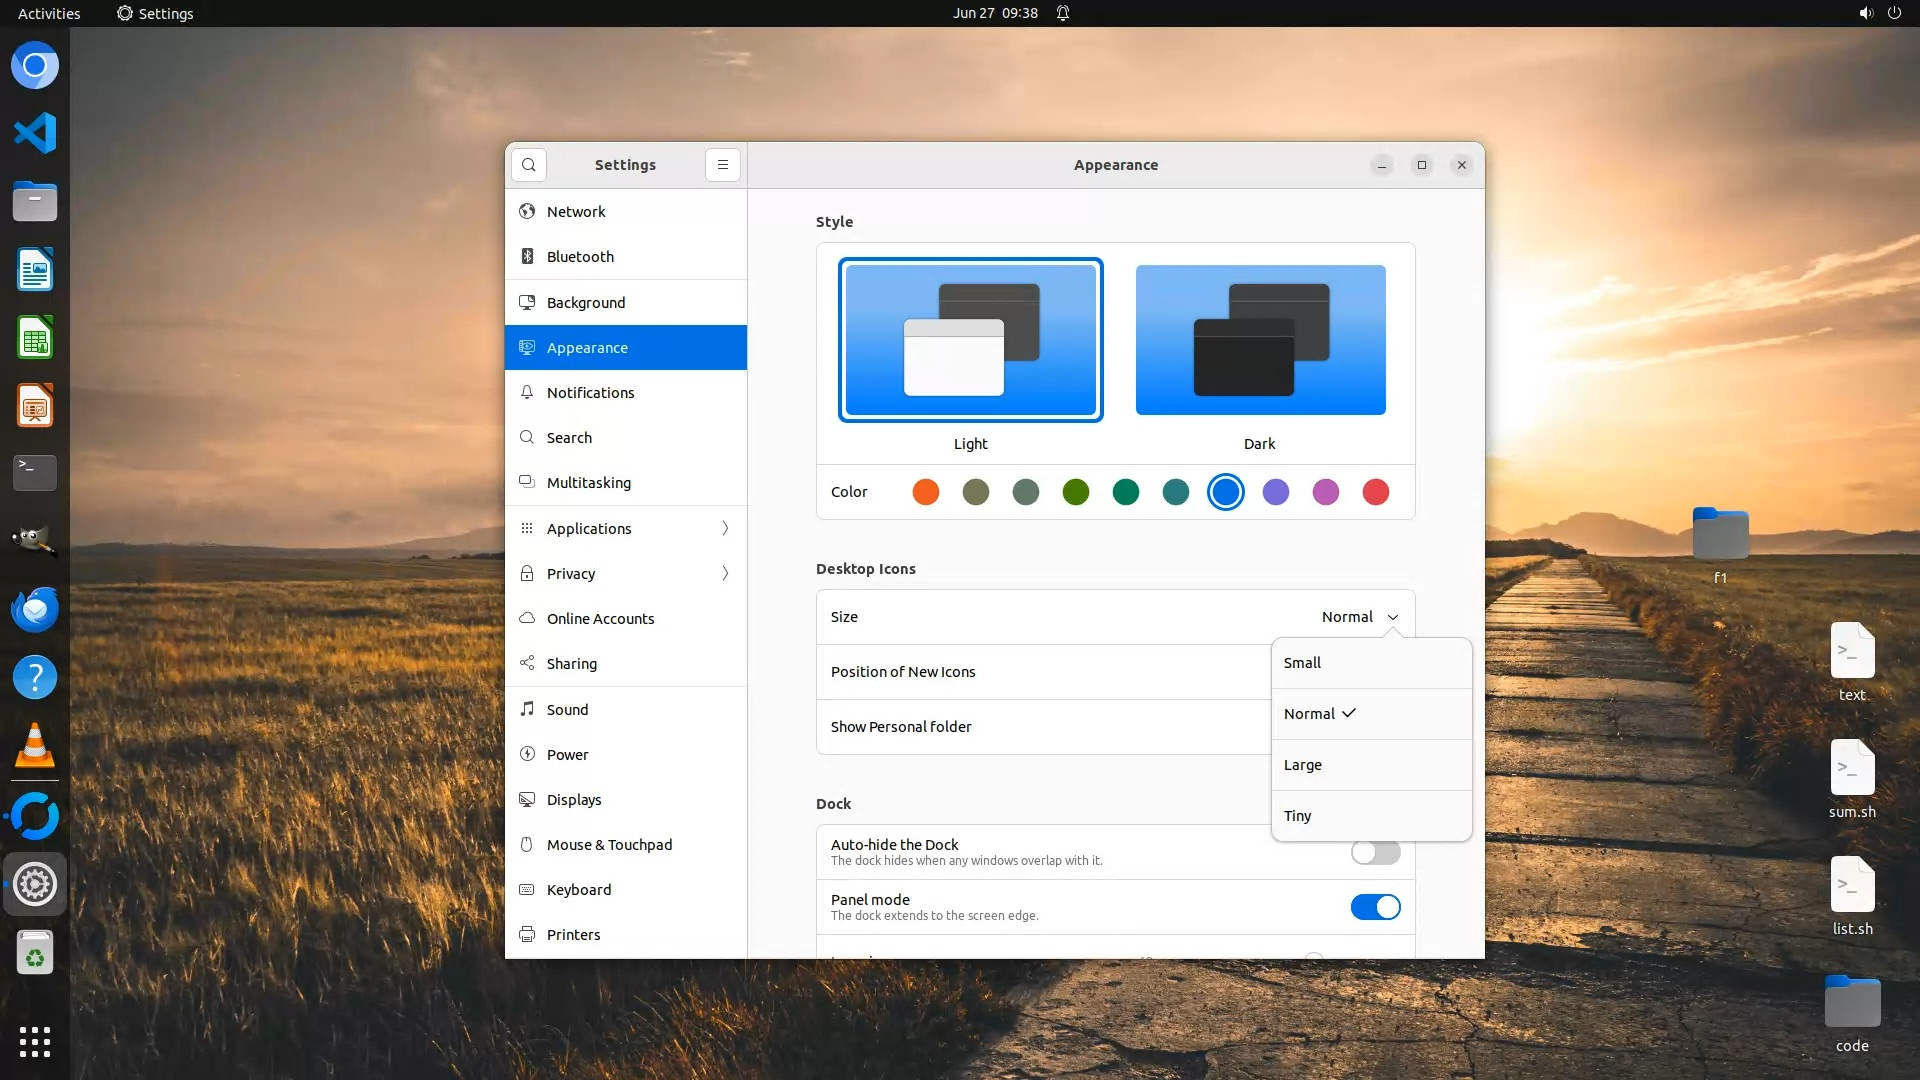Expand the Applications submenu chevron
The width and height of the screenshot is (1920, 1080).
pyautogui.click(x=725, y=528)
